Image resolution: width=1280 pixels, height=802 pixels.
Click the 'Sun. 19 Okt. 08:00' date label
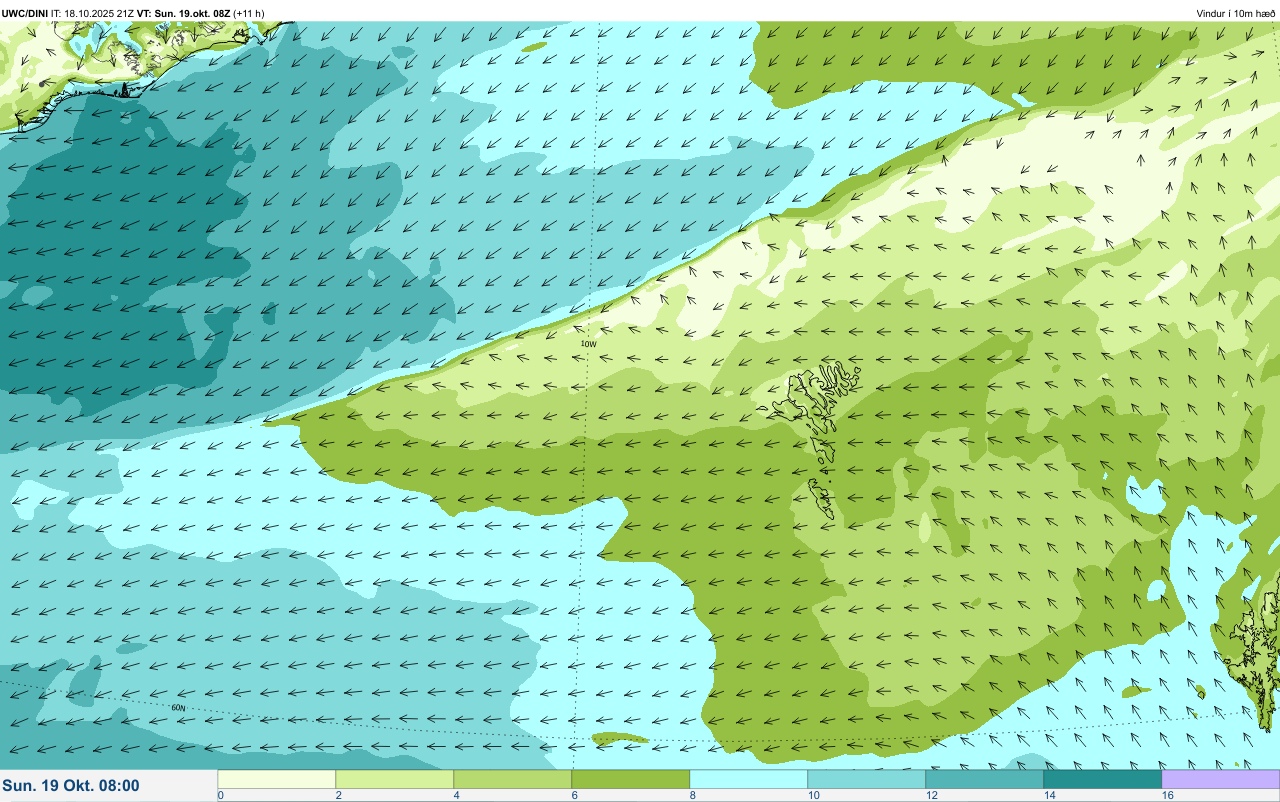pyautogui.click(x=71, y=786)
